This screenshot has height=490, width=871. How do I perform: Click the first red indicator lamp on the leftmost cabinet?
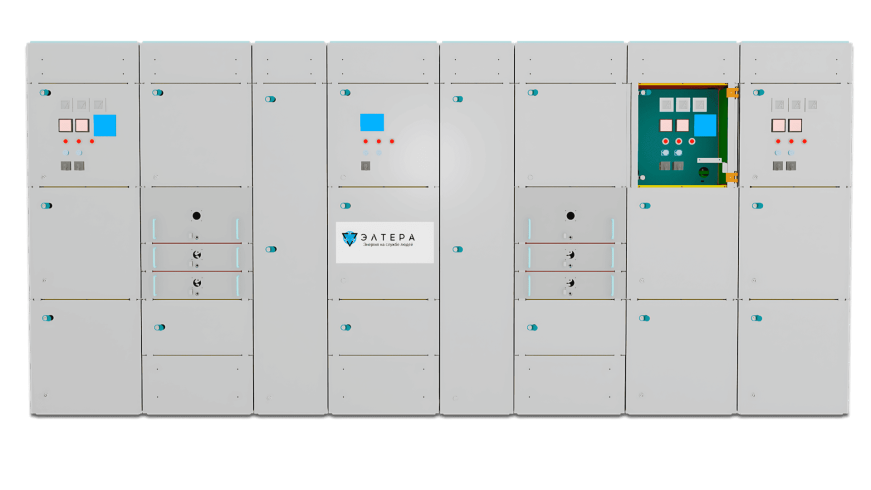coord(66,141)
